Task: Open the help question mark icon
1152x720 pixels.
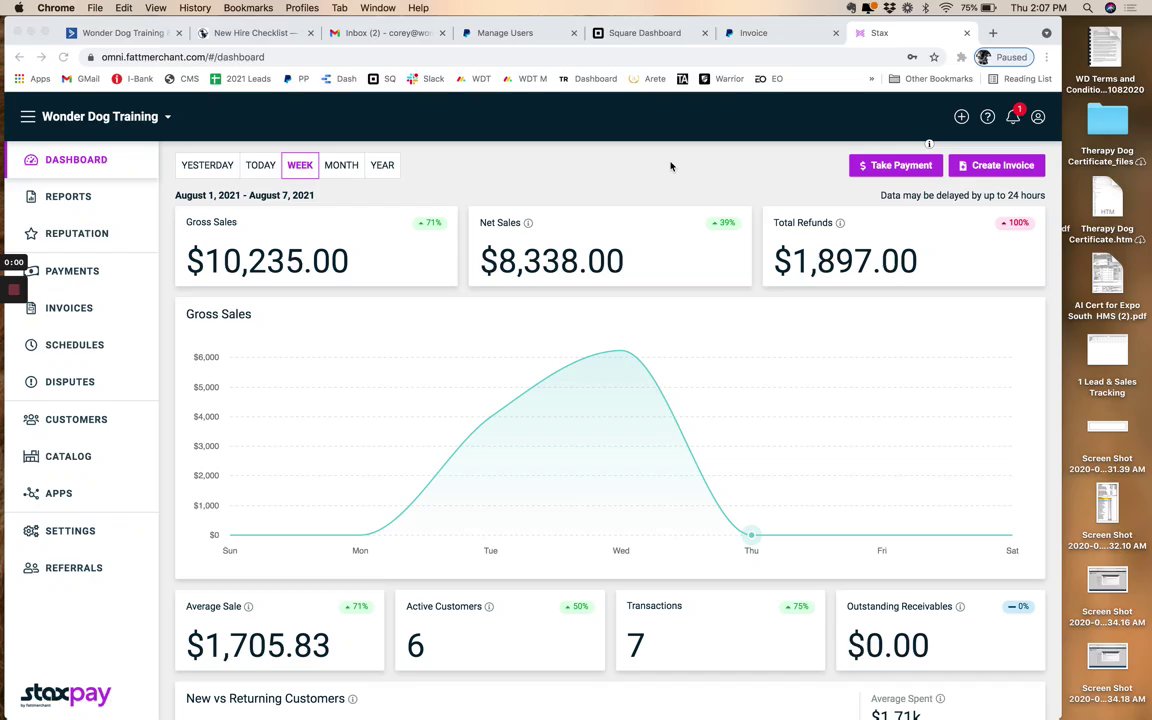Action: 987,117
